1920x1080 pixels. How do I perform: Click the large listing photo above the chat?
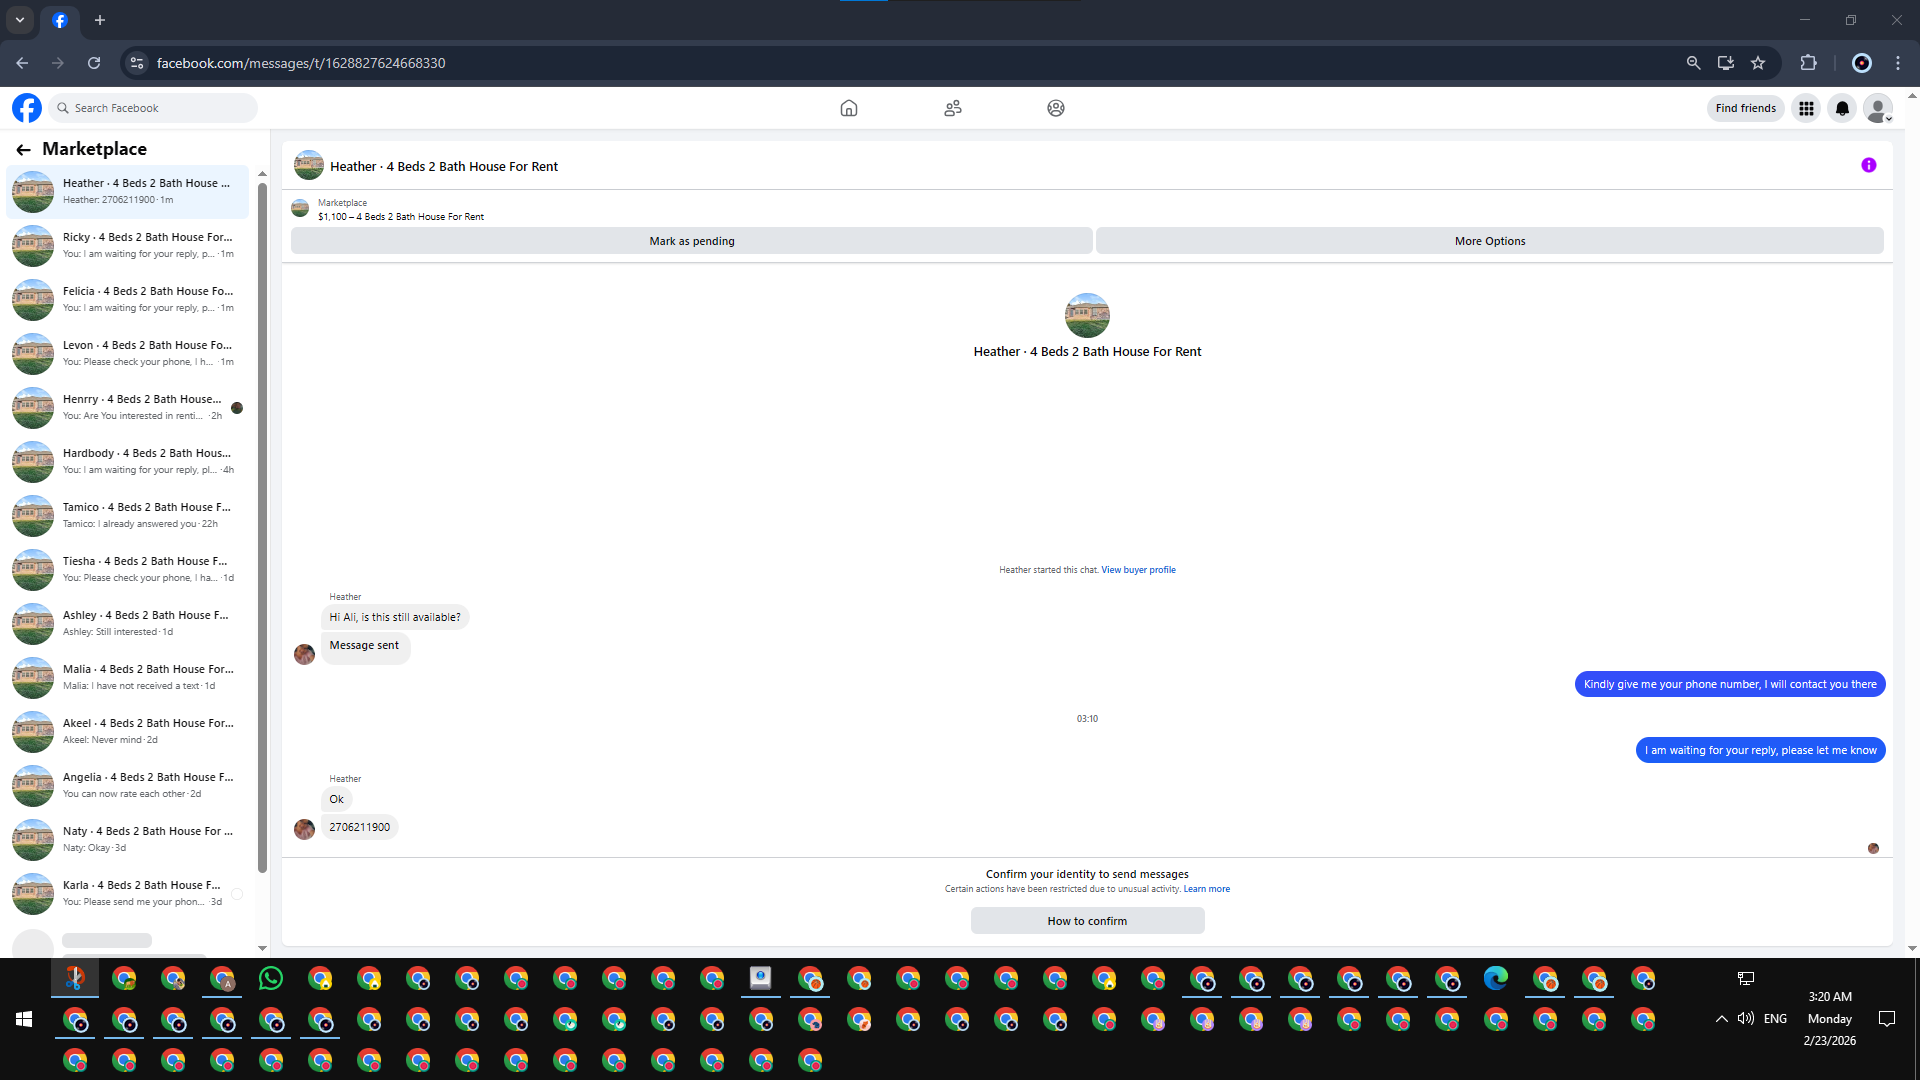point(1087,315)
